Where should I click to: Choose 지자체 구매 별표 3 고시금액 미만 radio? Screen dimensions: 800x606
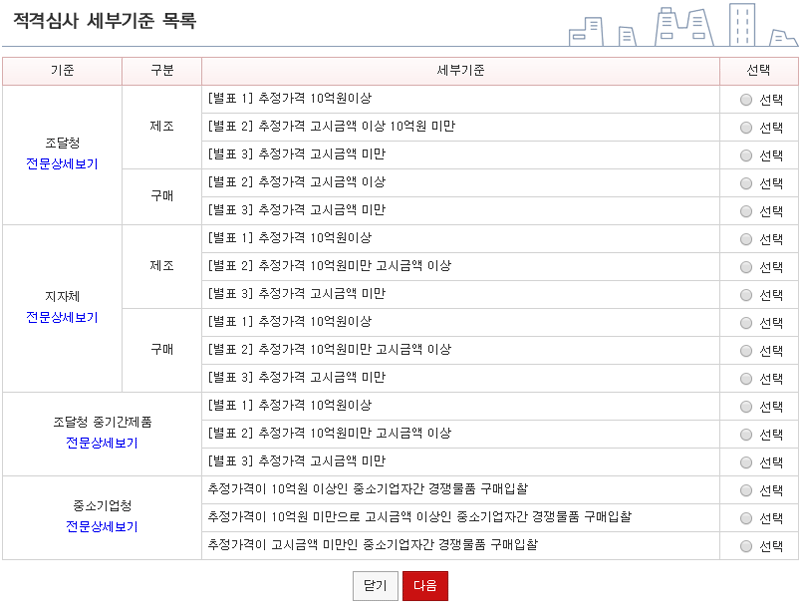click(746, 379)
